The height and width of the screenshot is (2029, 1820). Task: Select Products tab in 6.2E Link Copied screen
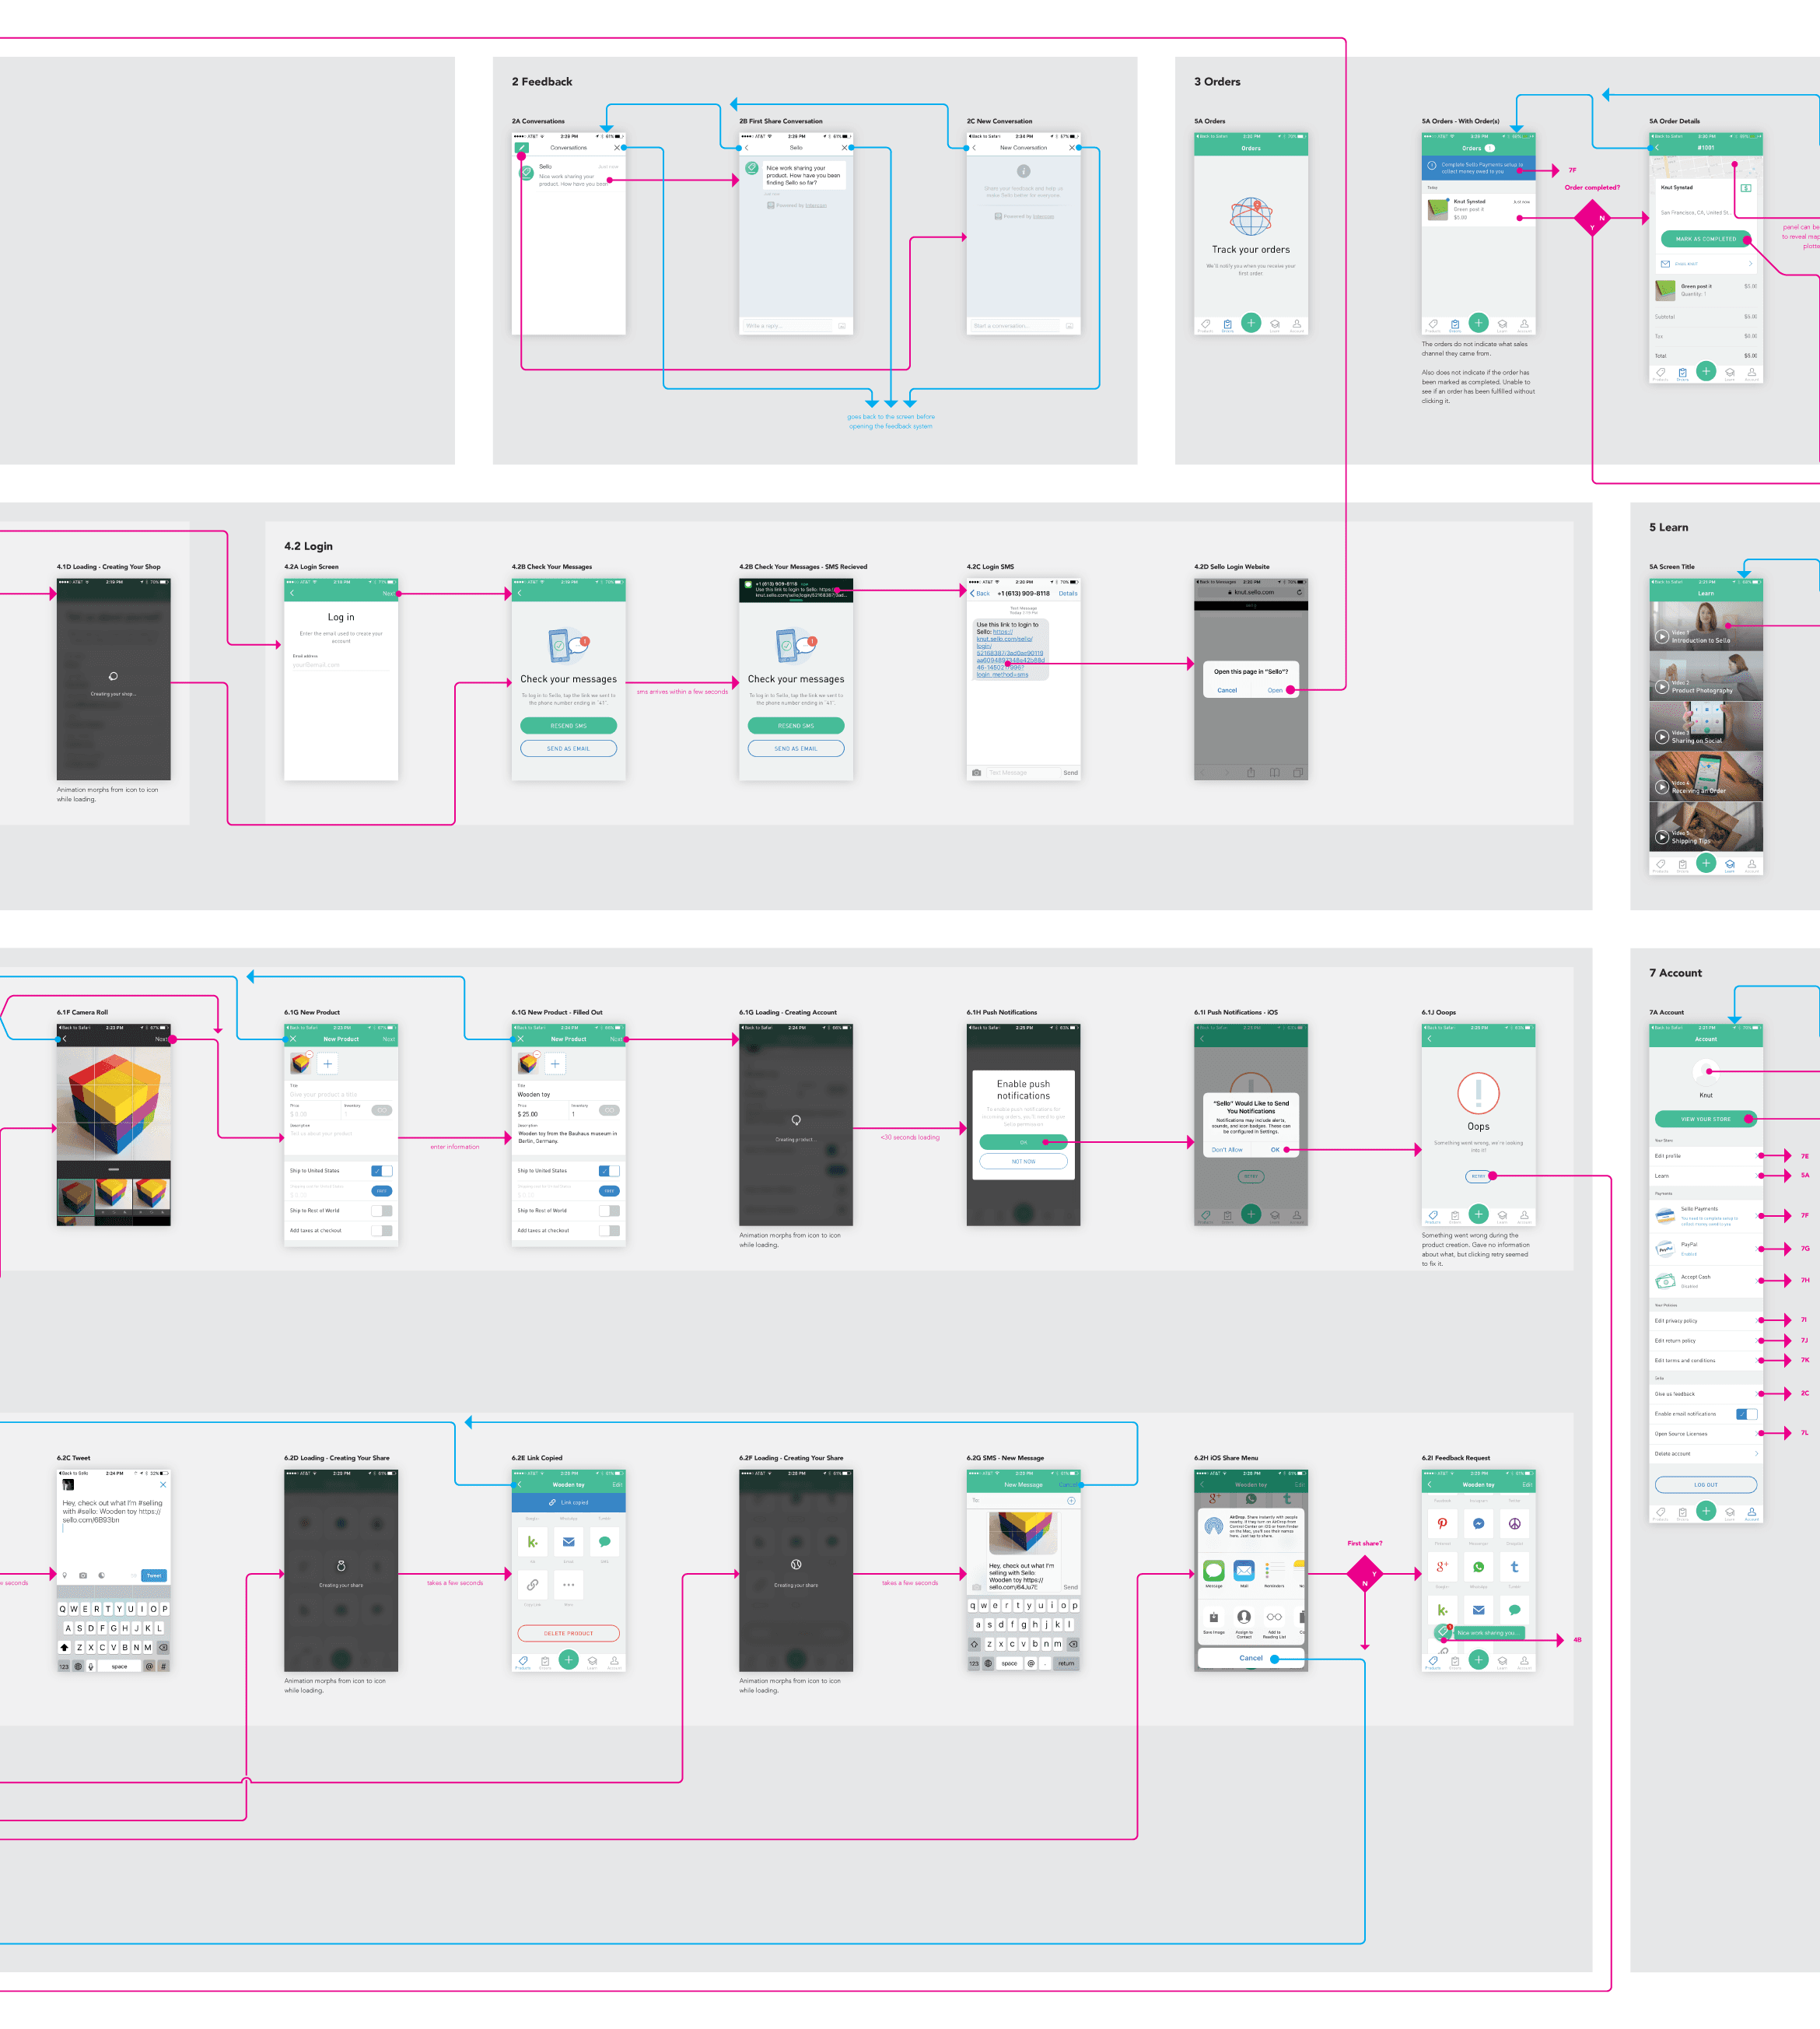tap(522, 1661)
